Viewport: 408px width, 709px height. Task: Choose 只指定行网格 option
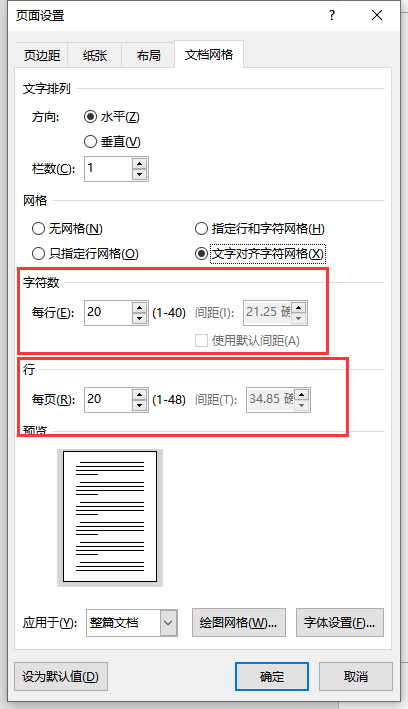pos(85,254)
